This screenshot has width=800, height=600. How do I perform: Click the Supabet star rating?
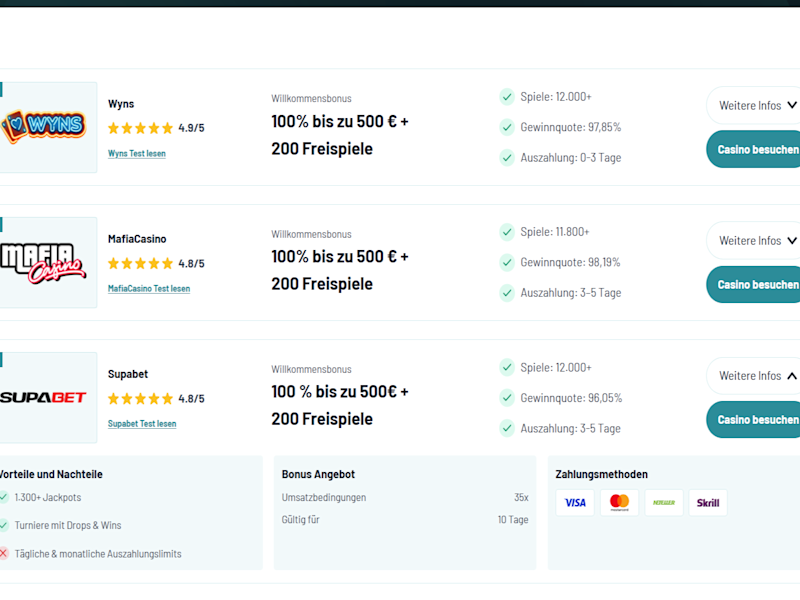click(x=140, y=399)
